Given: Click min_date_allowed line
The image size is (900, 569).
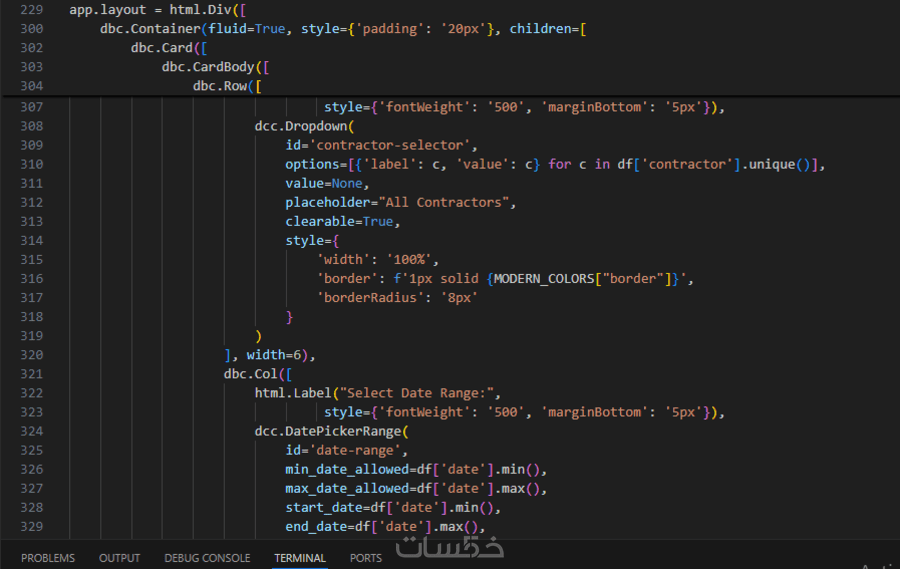Looking at the screenshot, I should [x=416, y=469].
